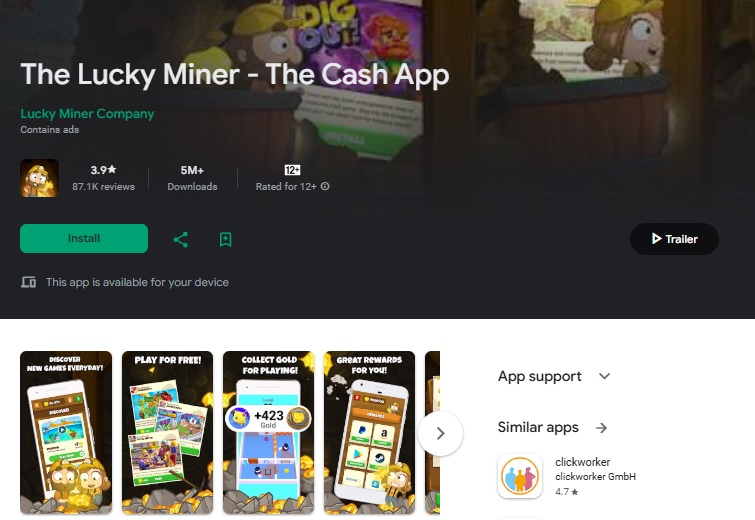Play the Trailer video
This screenshot has width=755, height=520.
click(x=674, y=239)
